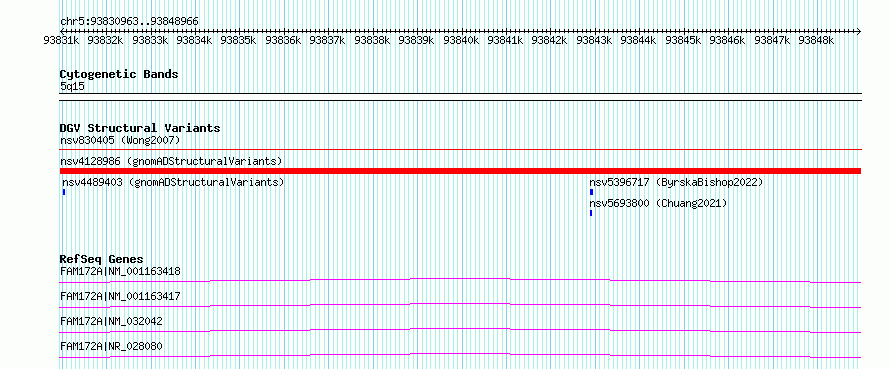Click the chr5:93830963..93848966 region label

pos(129,22)
